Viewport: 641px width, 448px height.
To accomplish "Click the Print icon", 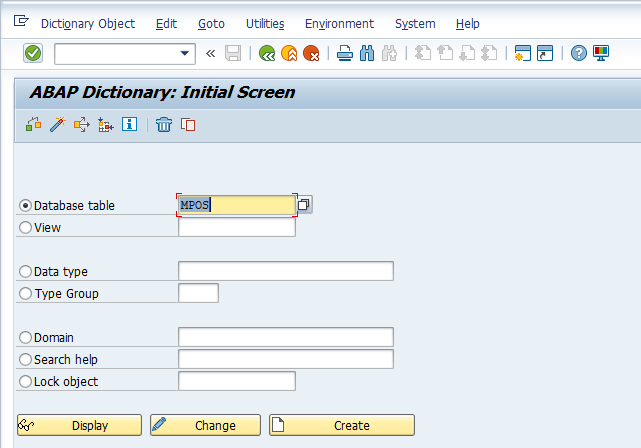I will click(345, 54).
